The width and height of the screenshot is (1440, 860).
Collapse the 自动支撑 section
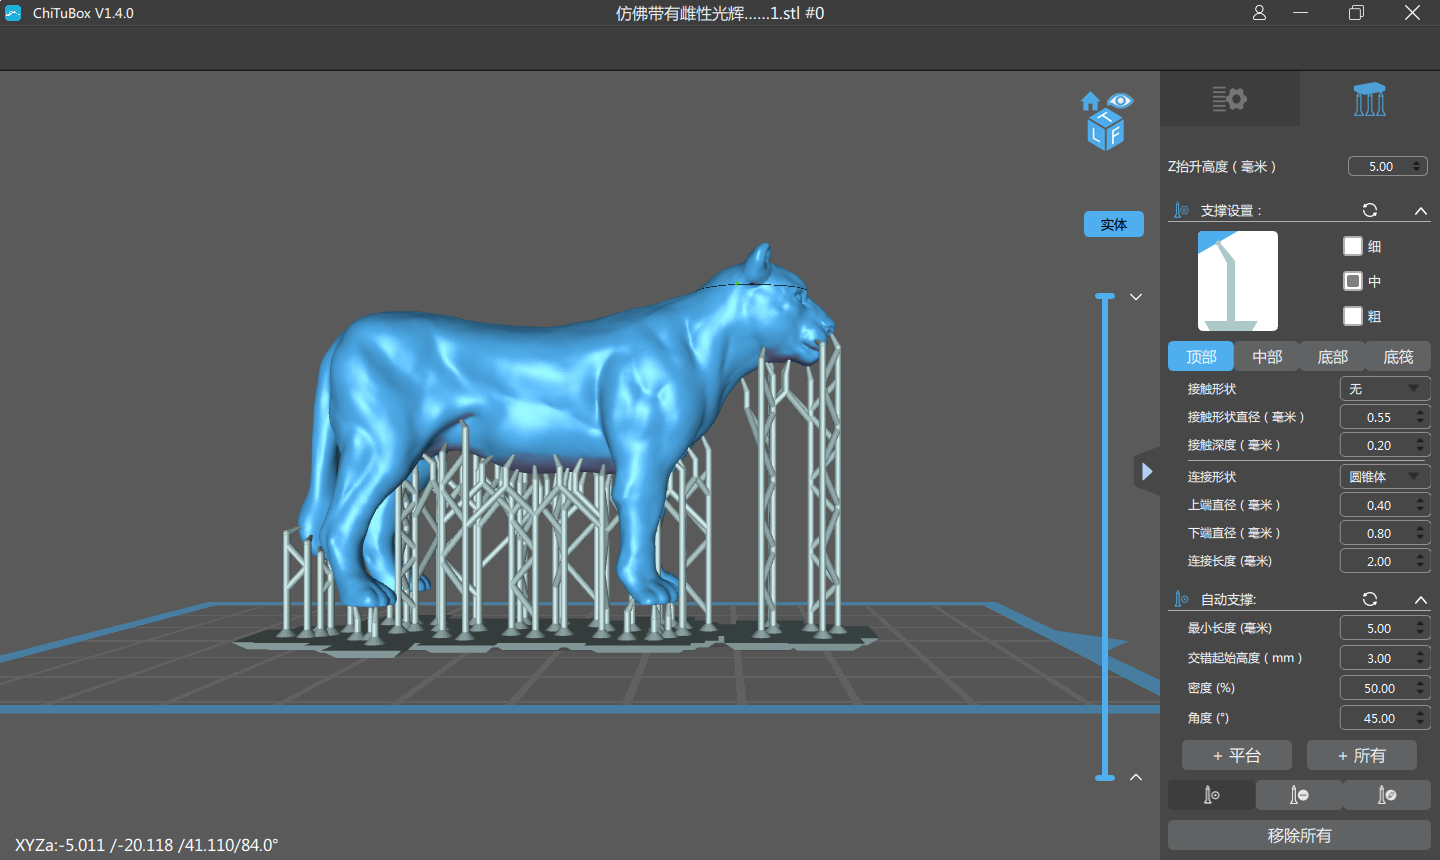pos(1421,600)
